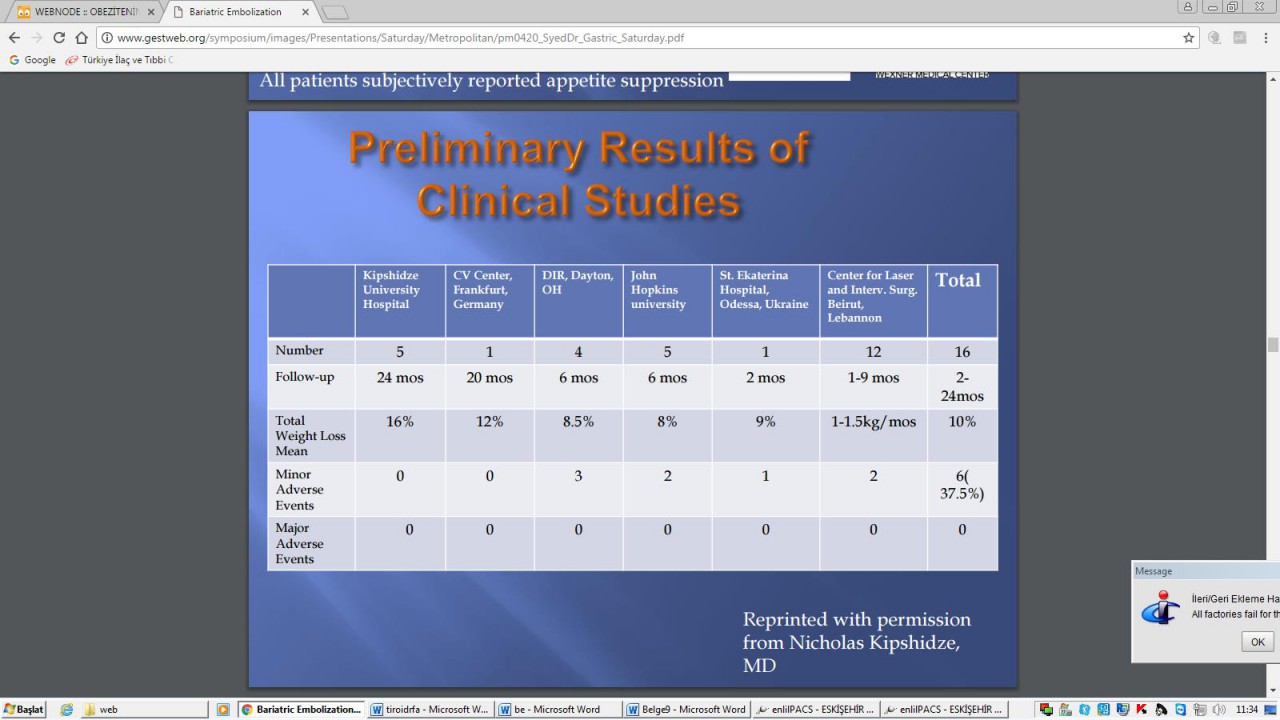Click the network computers tray icon

pyautogui.click(x=1046, y=709)
